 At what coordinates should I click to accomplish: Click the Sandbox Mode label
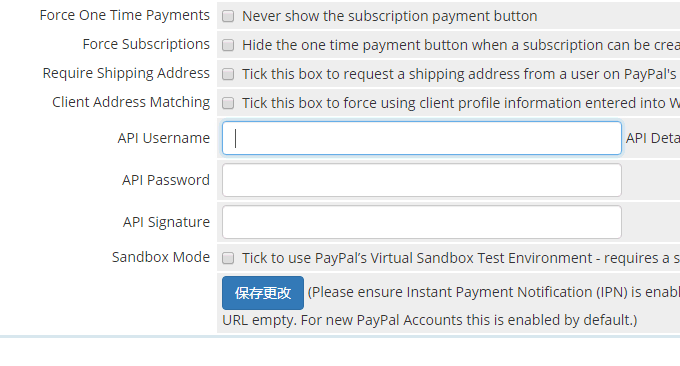pyautogui.click(x=161, y=257)
